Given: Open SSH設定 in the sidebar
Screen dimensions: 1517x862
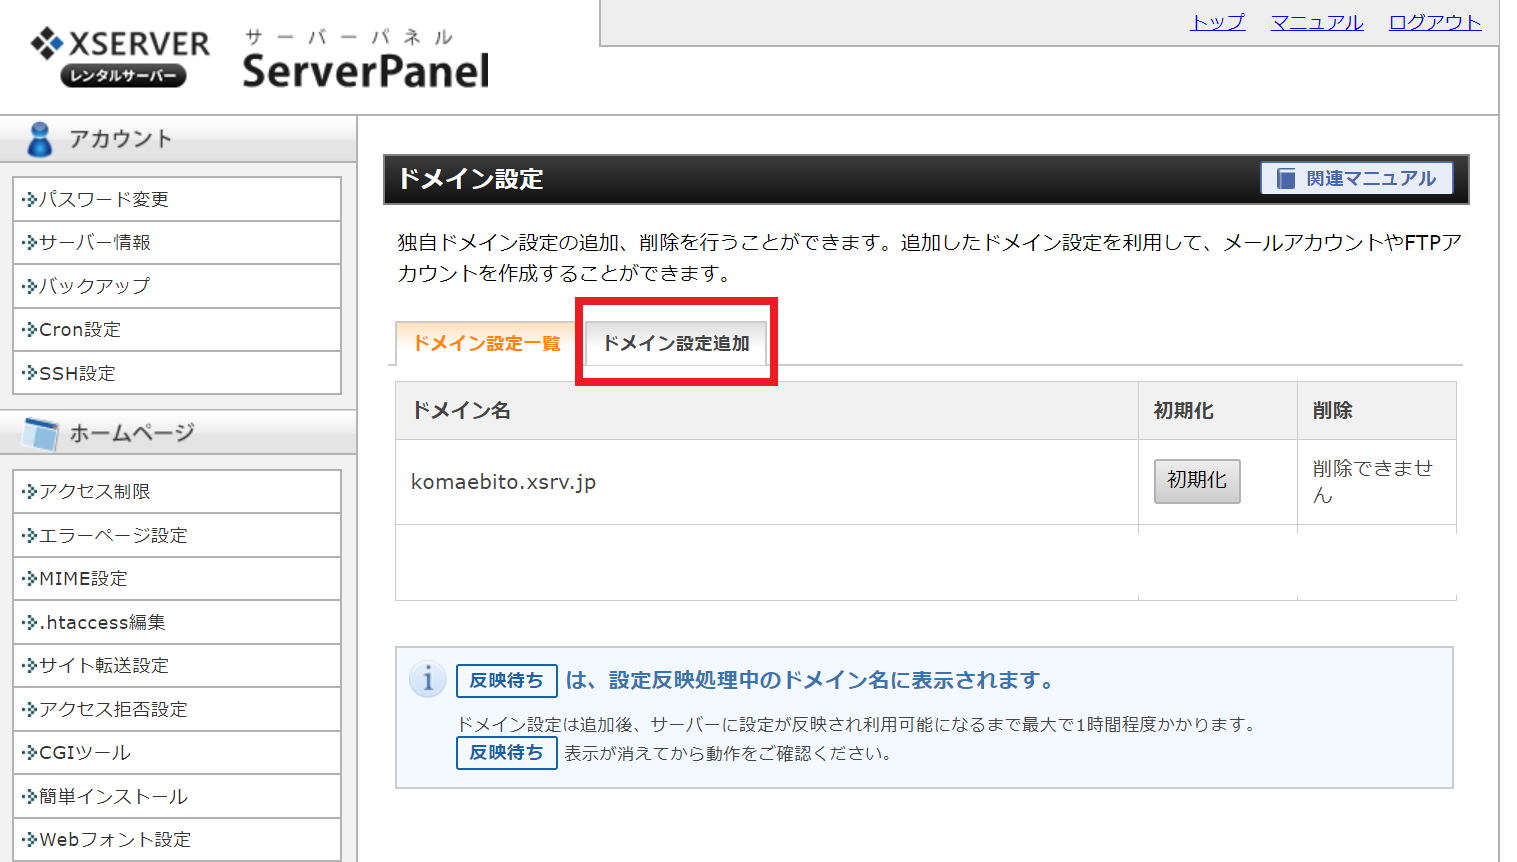Looking at the screenshot, I should pos(77,373).
